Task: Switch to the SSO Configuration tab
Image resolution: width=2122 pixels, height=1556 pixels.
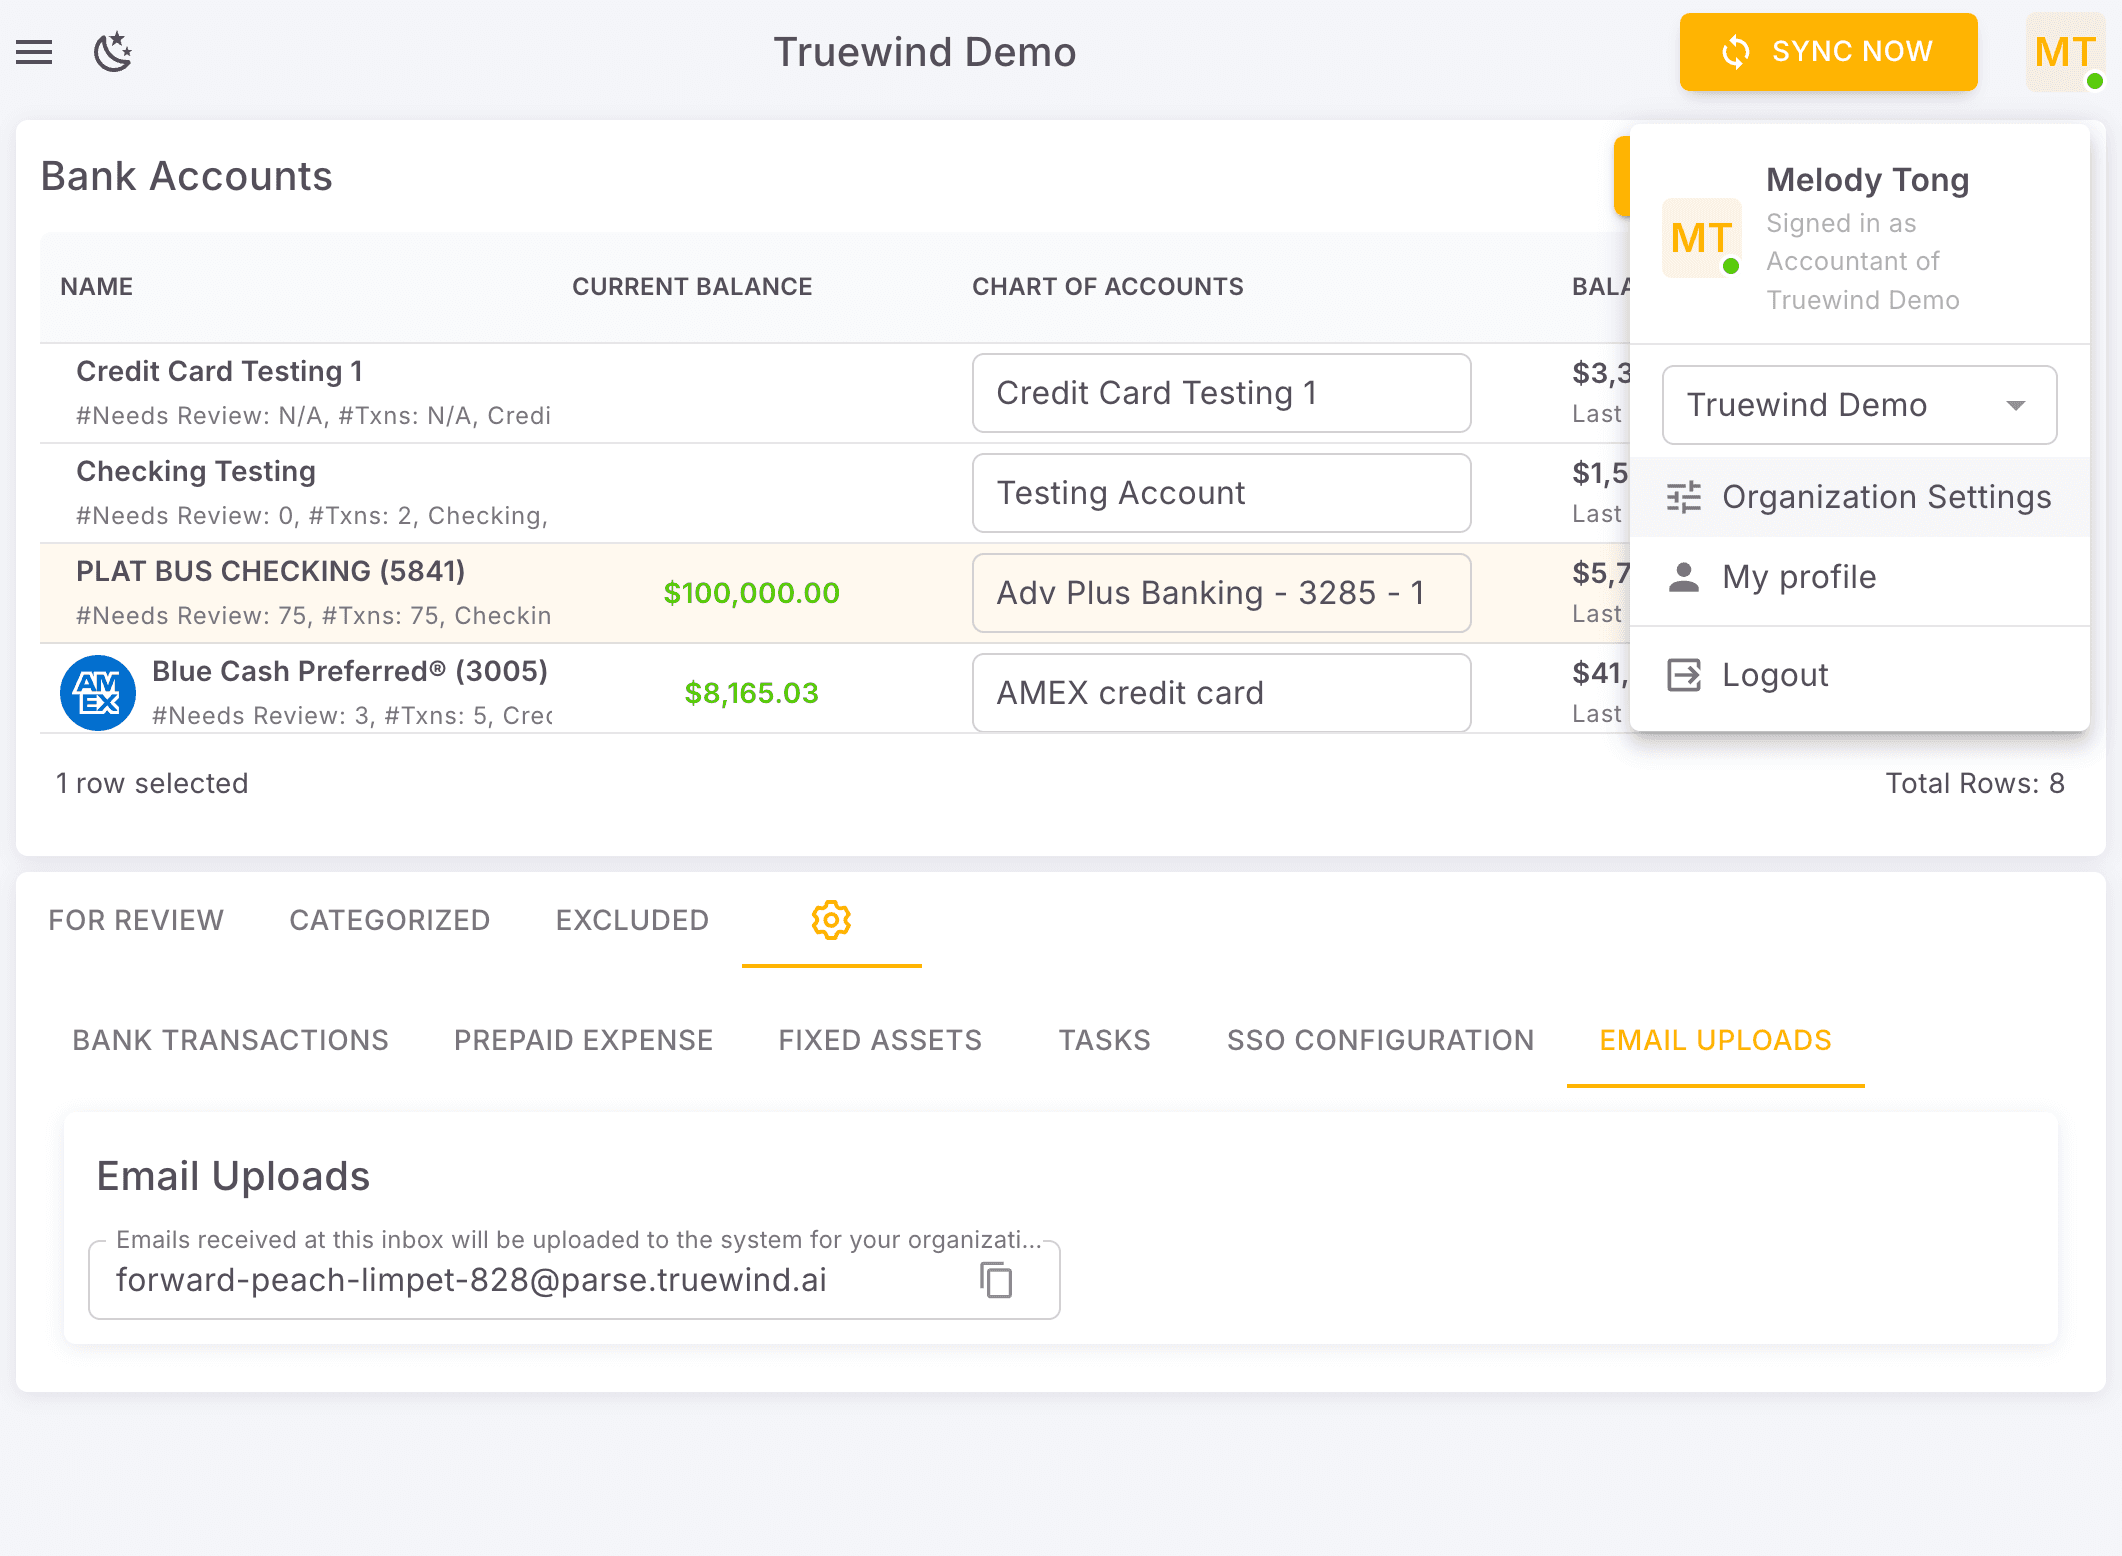Action: coord(1380,1040)
